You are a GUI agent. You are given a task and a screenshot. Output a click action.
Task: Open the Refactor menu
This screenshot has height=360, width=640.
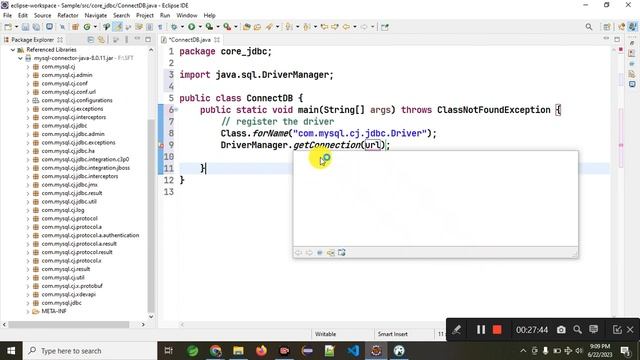[68, 16]
